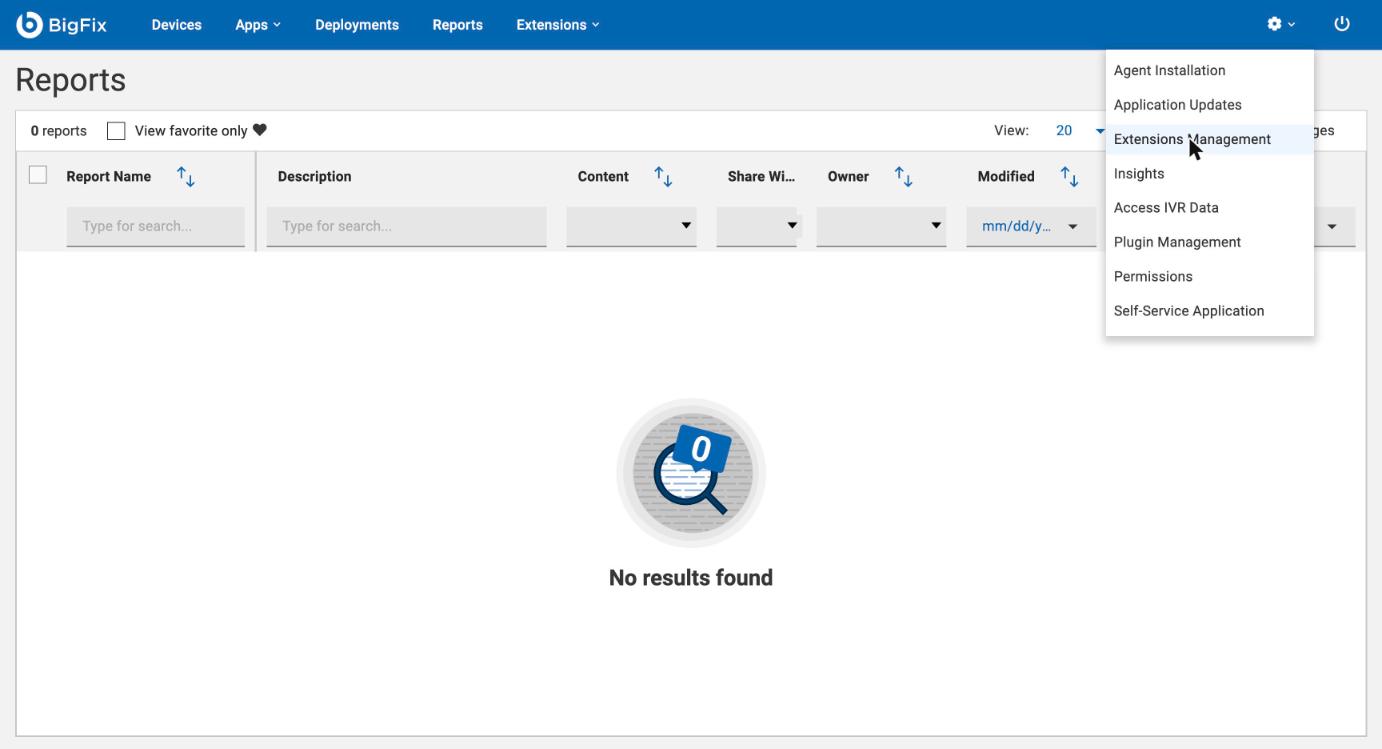The height and width of the screenshot is (749, 1382).
Task: Select Reports in the navigation bar
Action: pos(458,25)
